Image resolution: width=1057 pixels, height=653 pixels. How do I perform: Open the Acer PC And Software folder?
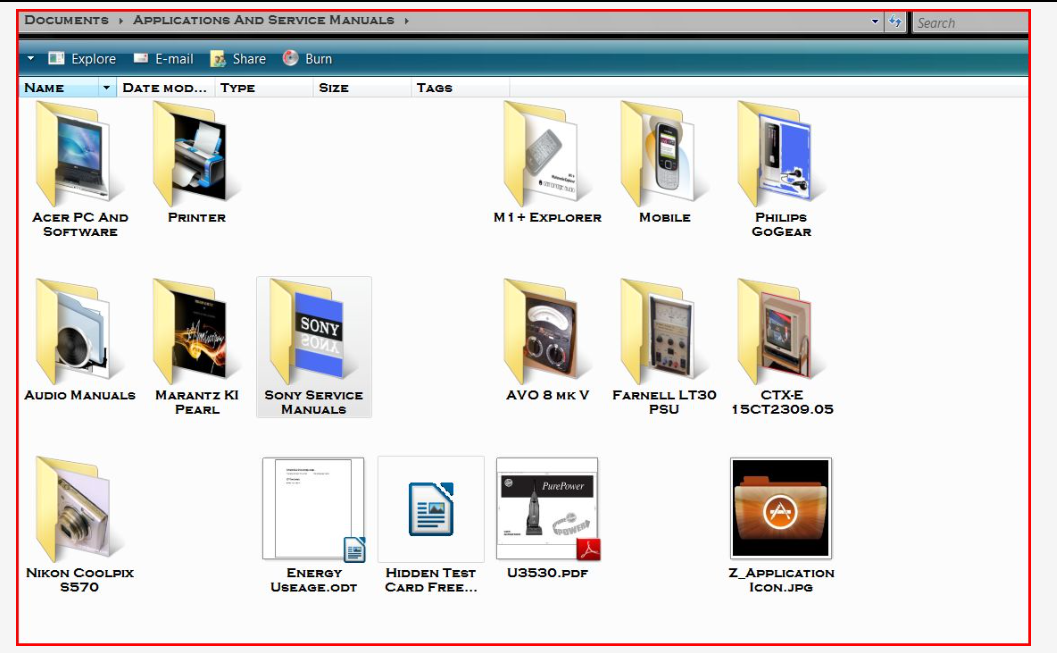80,170
